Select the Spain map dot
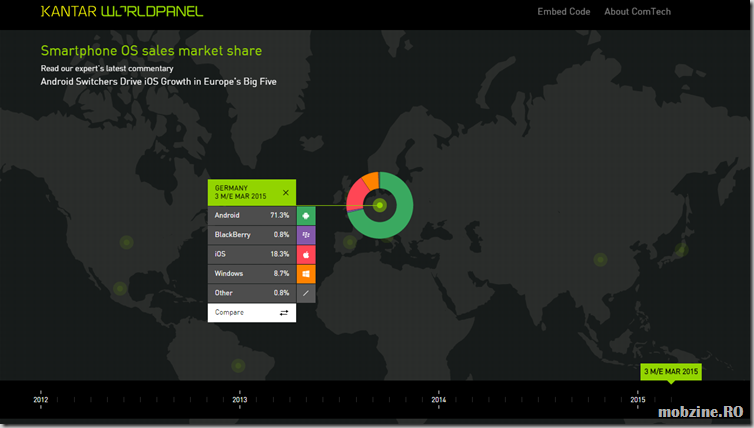The width and height of the screenshot is (754, 428). point(350,242)
